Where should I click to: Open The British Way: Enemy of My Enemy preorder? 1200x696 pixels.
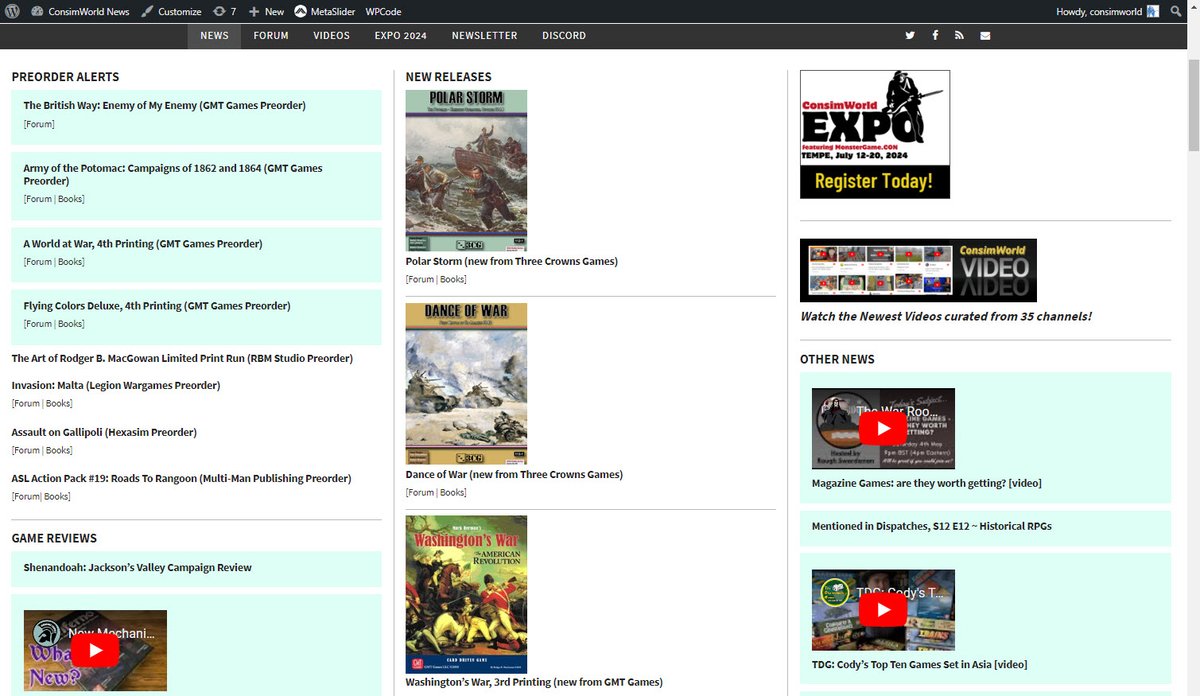point(164,105)
